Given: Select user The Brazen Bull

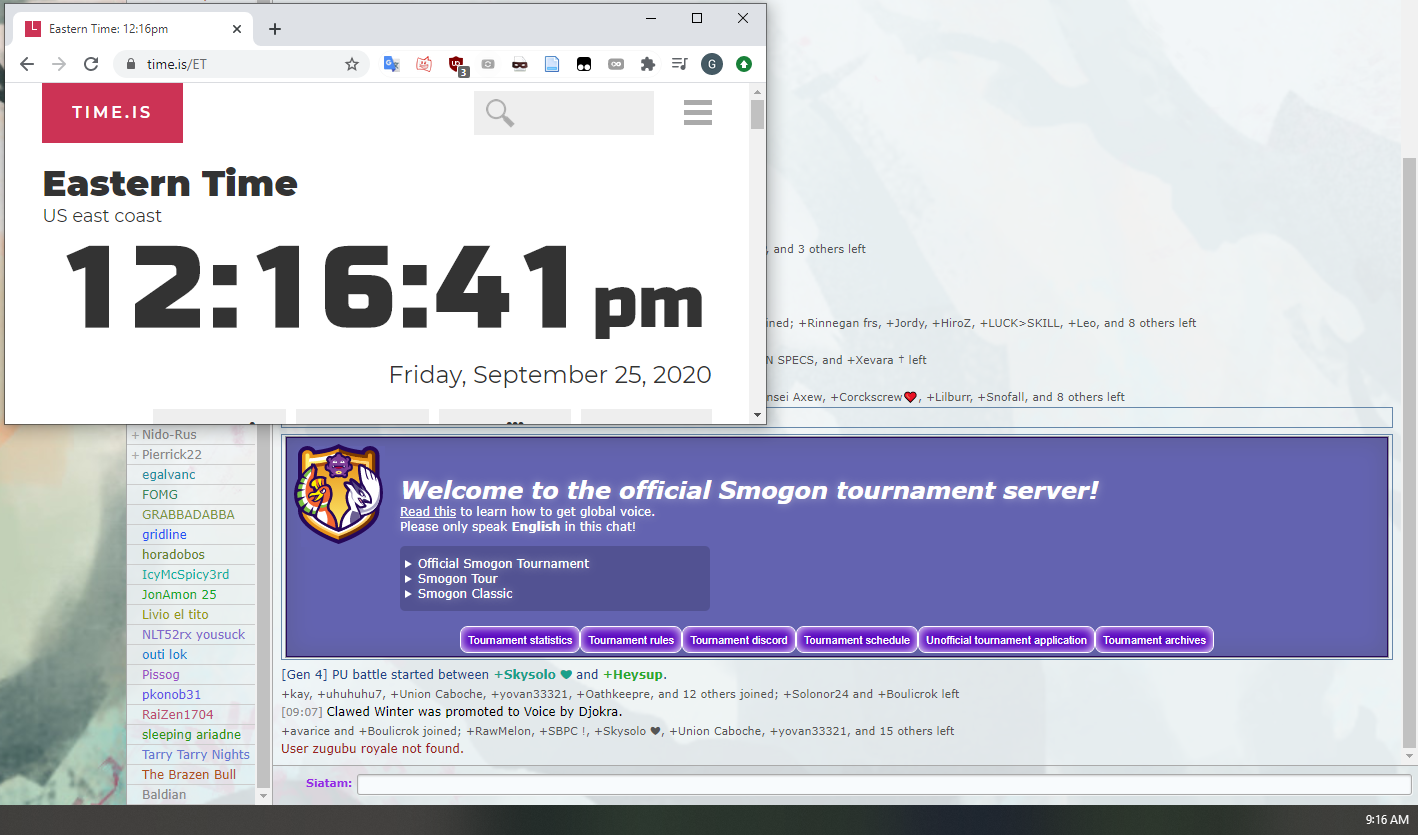Looking at the screenshot, I should coord(192,775).
